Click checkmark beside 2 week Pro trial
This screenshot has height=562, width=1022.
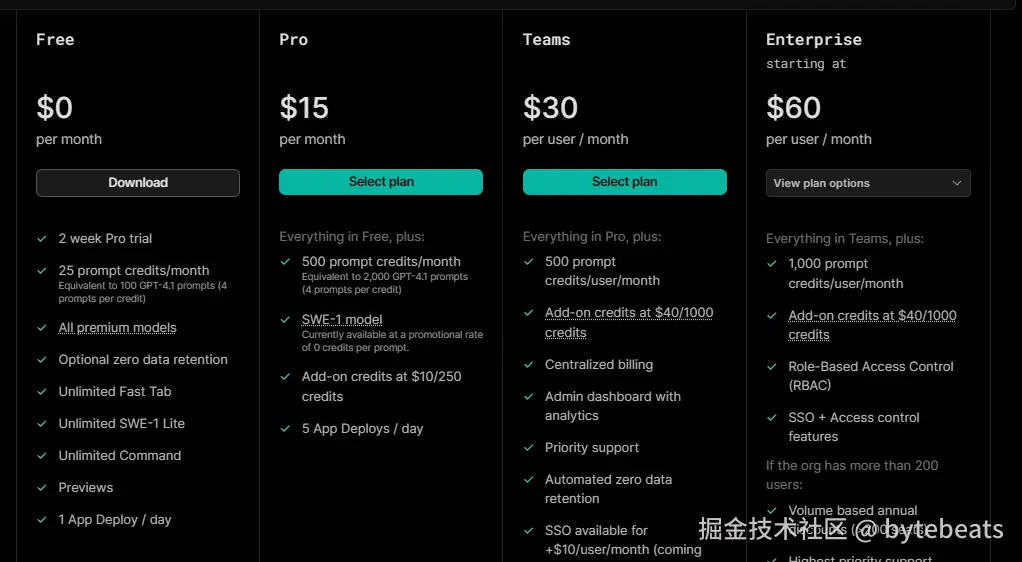42,239
